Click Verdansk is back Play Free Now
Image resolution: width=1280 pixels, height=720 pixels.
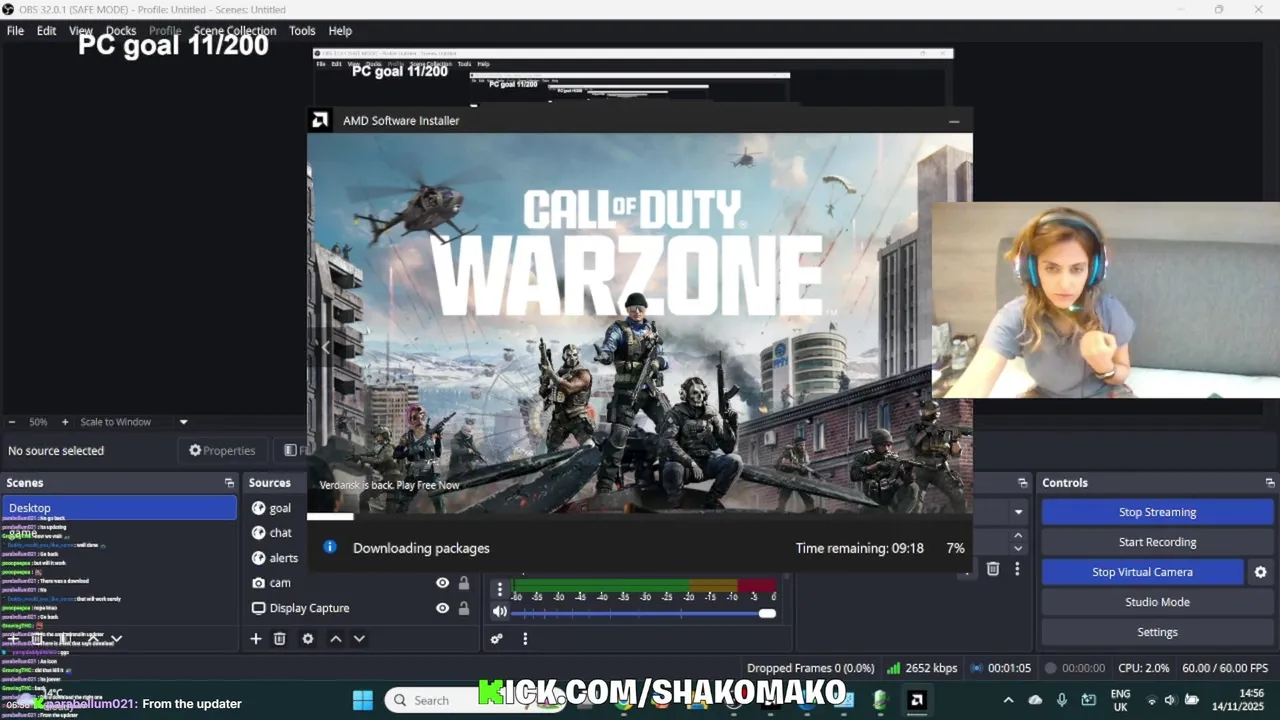[389, 485]
